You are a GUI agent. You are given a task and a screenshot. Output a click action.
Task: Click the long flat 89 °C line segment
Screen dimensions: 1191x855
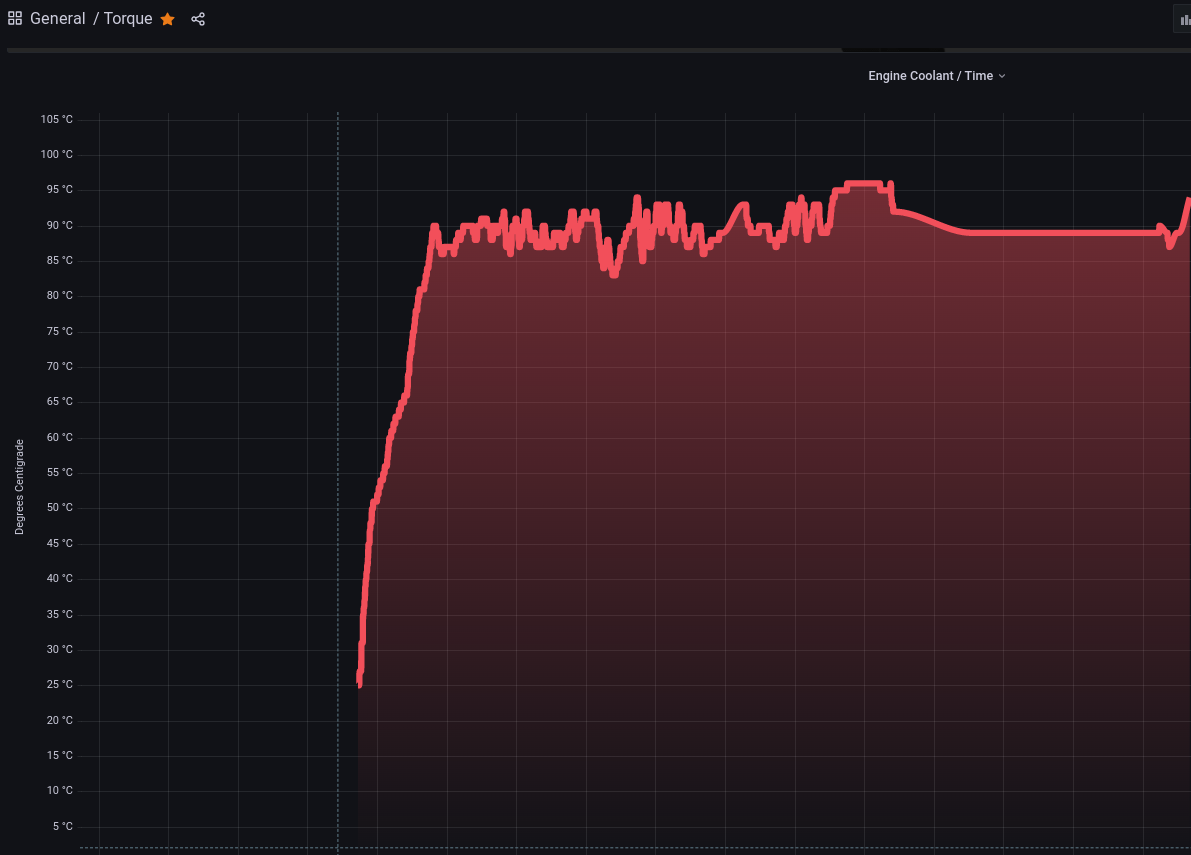click(x=1060, y=233)
